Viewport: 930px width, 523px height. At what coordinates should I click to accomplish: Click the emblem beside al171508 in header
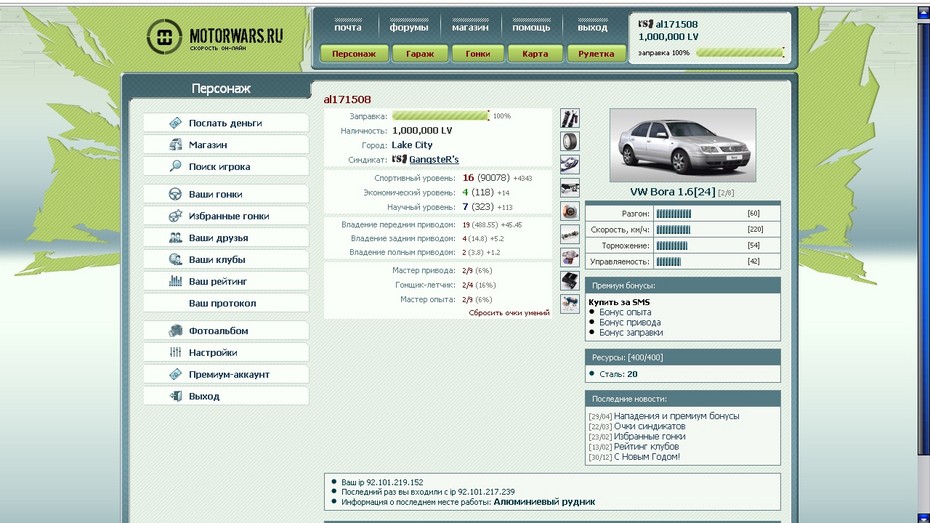click(x=645, y=24)
